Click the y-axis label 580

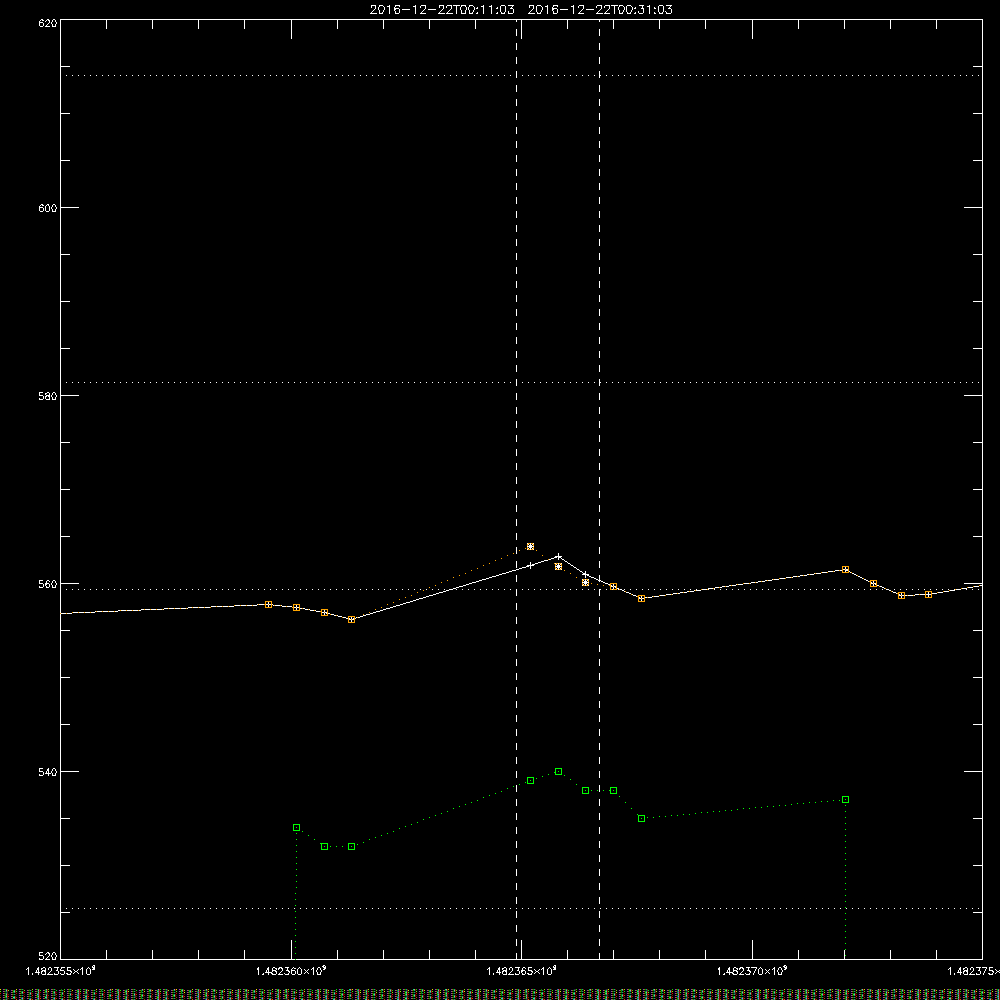point(48,395)
